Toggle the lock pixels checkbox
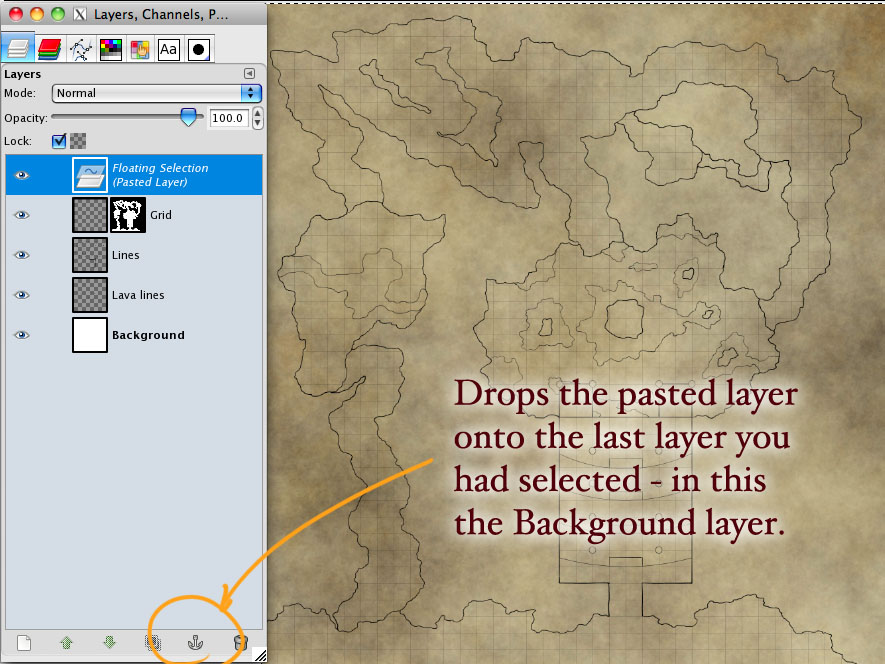 [x=59, y=141]
